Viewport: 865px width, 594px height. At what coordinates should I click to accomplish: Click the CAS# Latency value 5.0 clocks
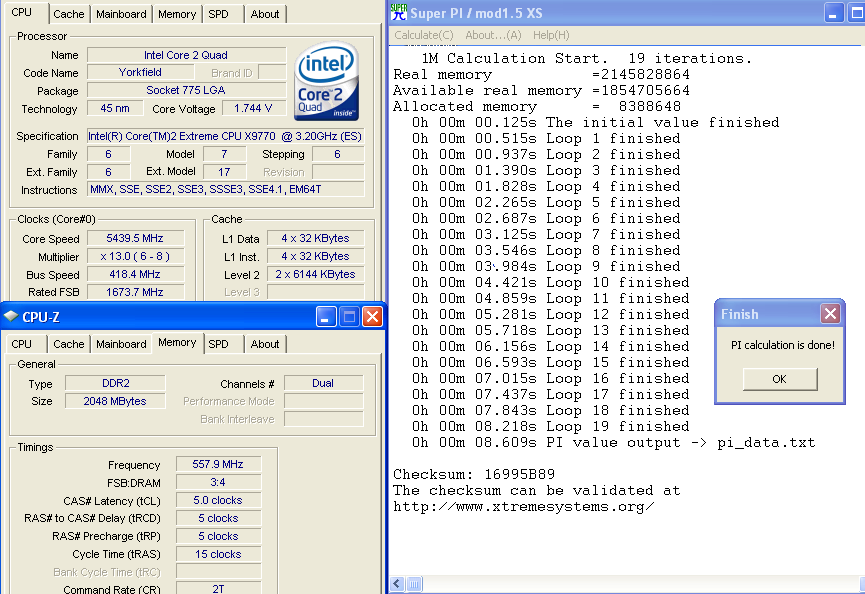click(x=218, y=500)
